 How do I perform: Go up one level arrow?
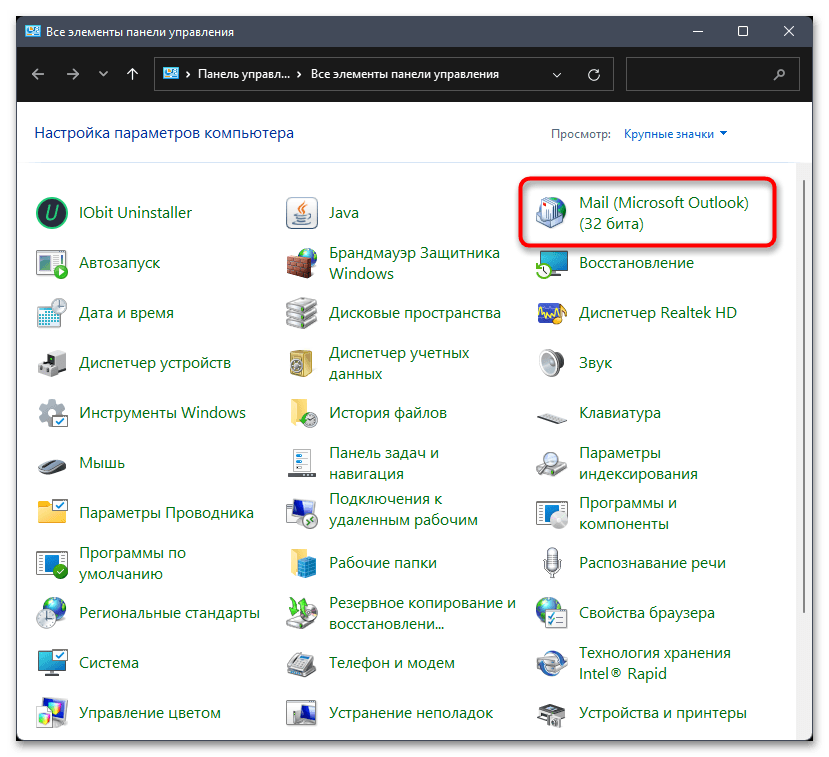click(132, 74)
